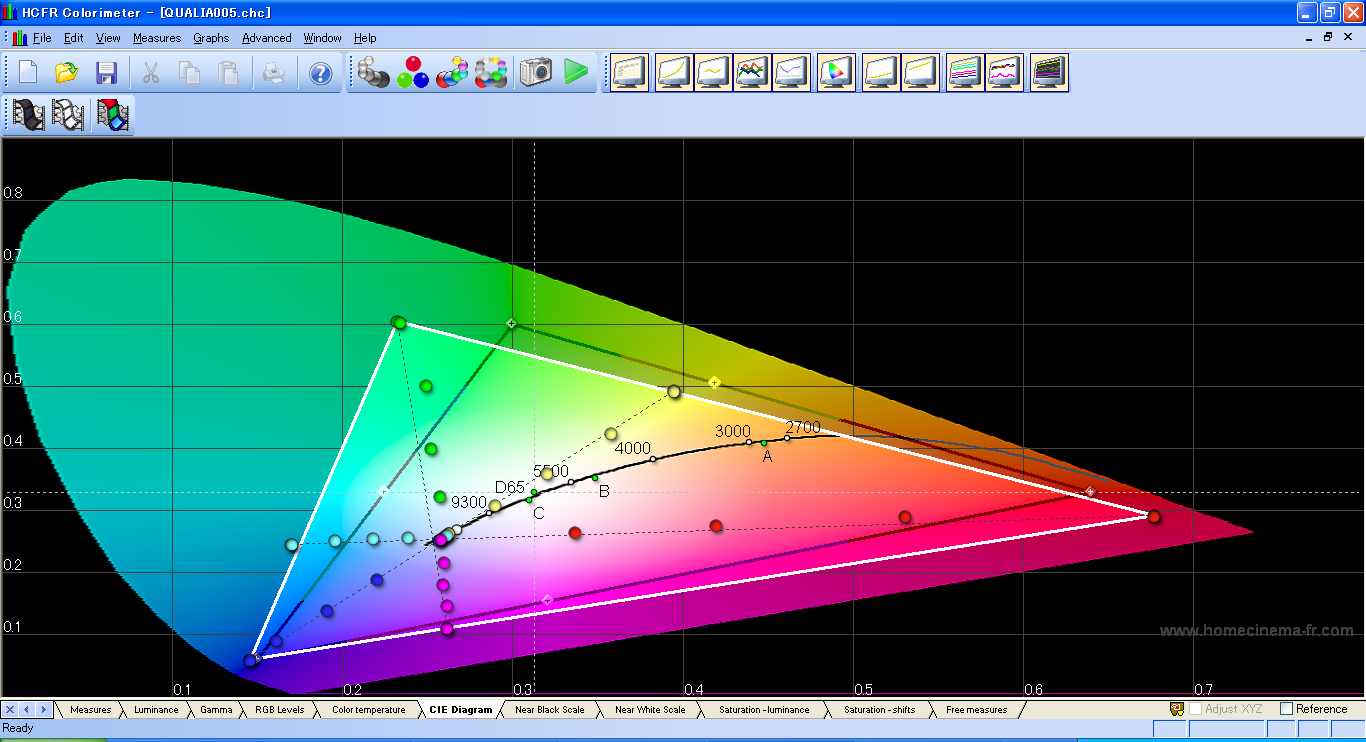Click the blue floppy disk Save icon
1366x742 pixels.
click(106, 72)
